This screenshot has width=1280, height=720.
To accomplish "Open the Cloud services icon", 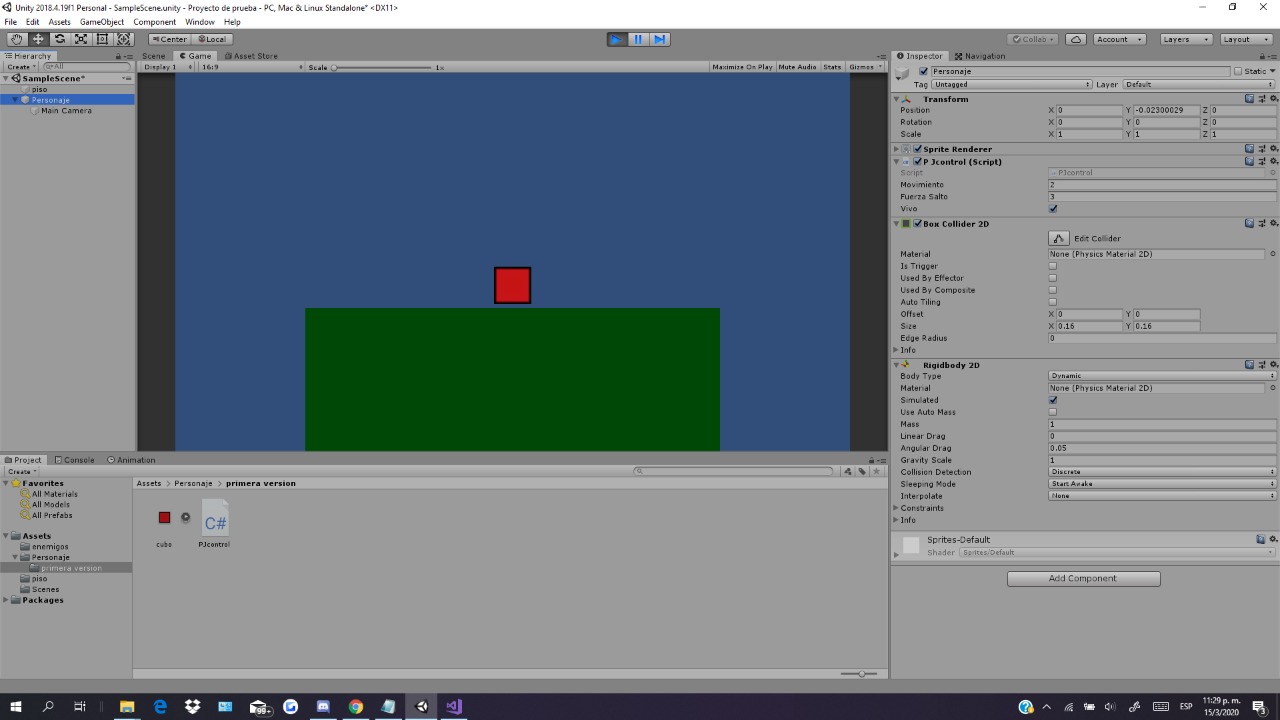I will [x=1076, y=39].
